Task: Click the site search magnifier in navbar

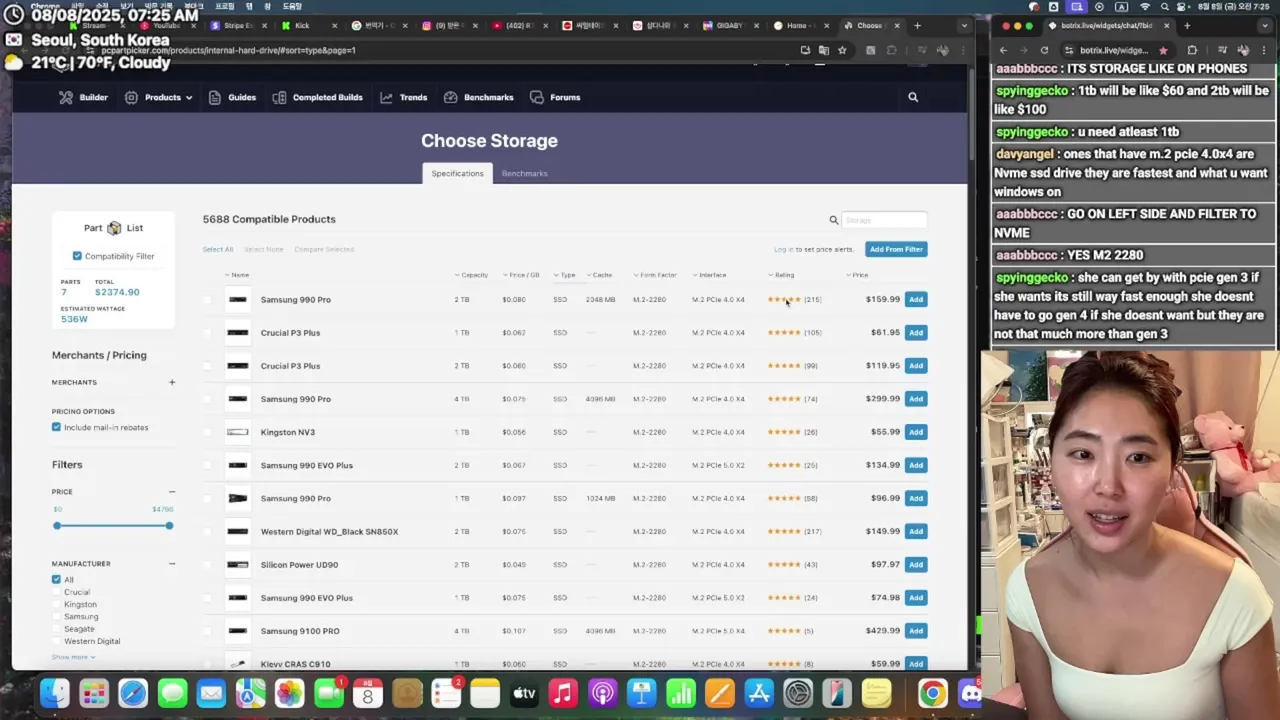Action: 913,97
